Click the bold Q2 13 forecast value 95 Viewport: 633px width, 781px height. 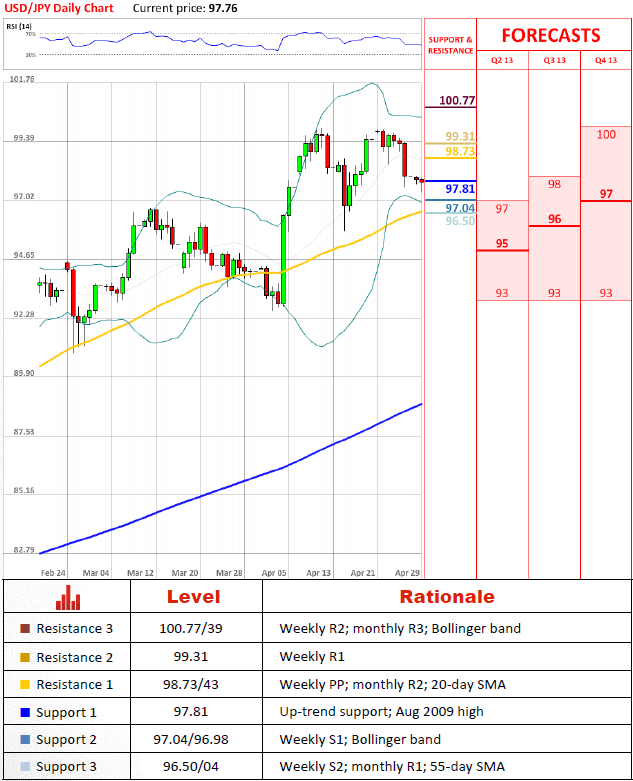pyautogui.click(x=502, y=244)
